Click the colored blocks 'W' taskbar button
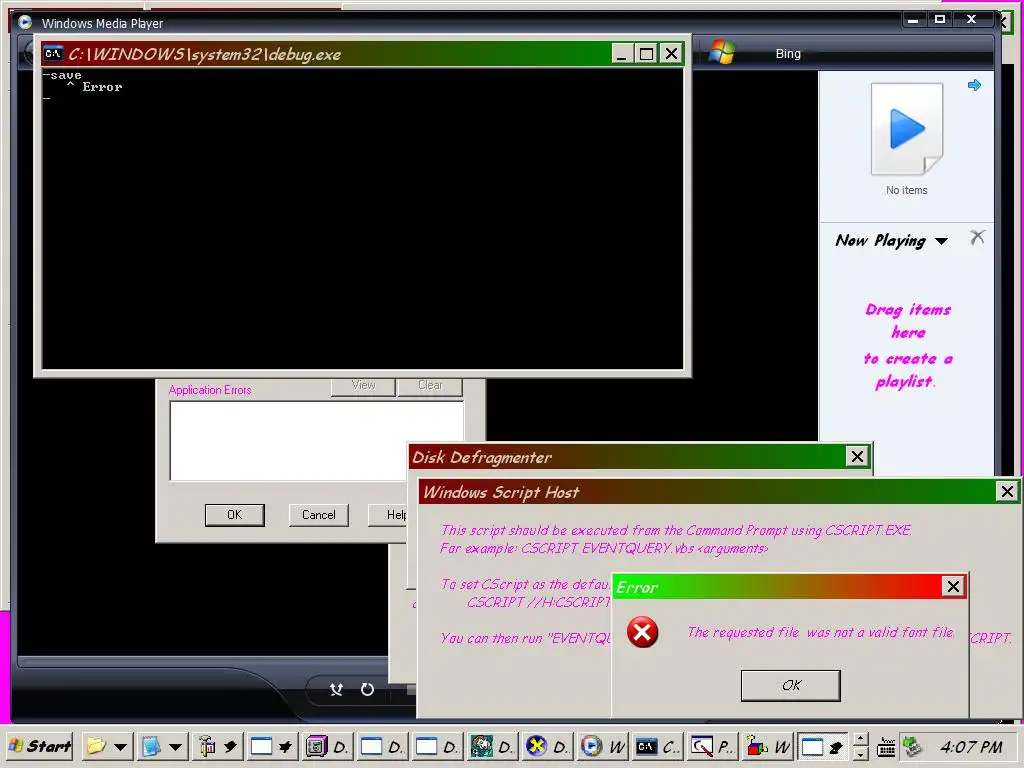 [x=767, y=746]
